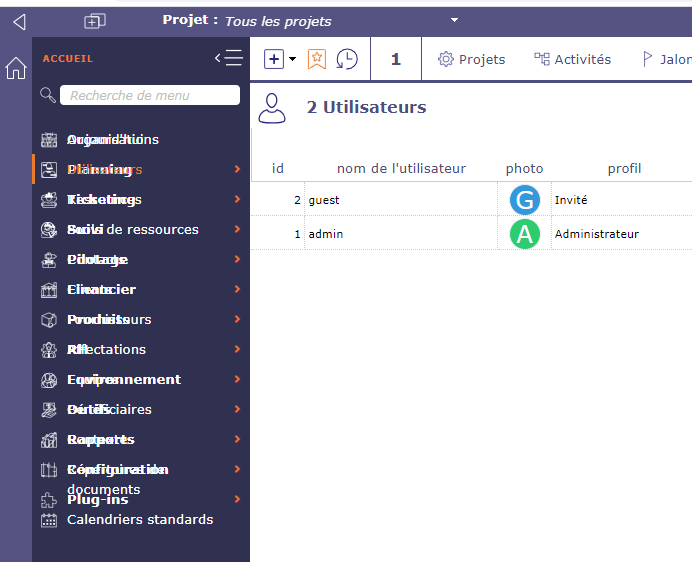The image size is (692, 562).
Task: Open the history clock icon
Action: pos(347,59)
